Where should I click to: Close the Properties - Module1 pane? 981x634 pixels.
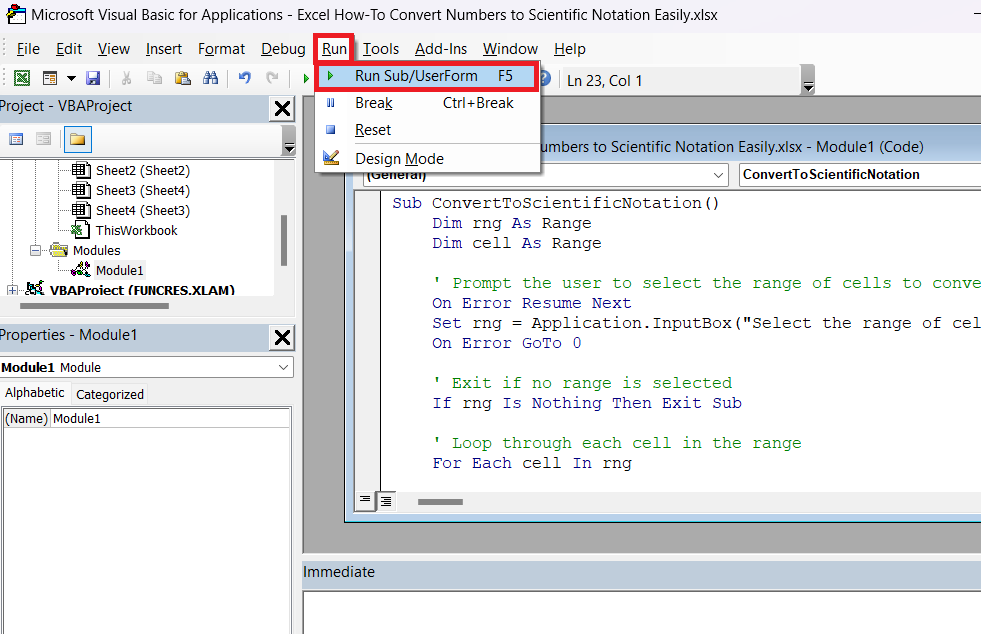pos(282,338)
